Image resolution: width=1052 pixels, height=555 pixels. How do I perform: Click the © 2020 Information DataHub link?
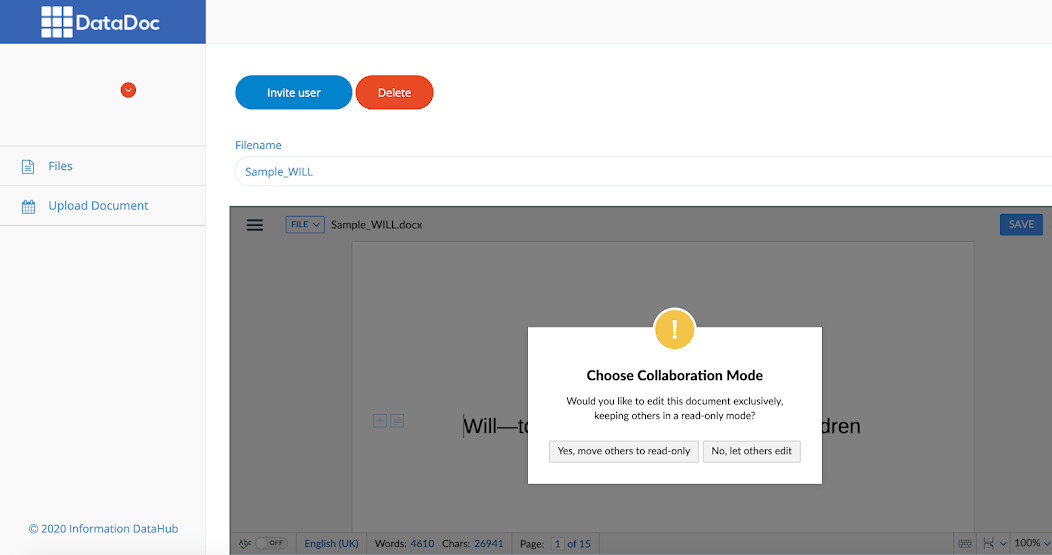coord(103,529)
